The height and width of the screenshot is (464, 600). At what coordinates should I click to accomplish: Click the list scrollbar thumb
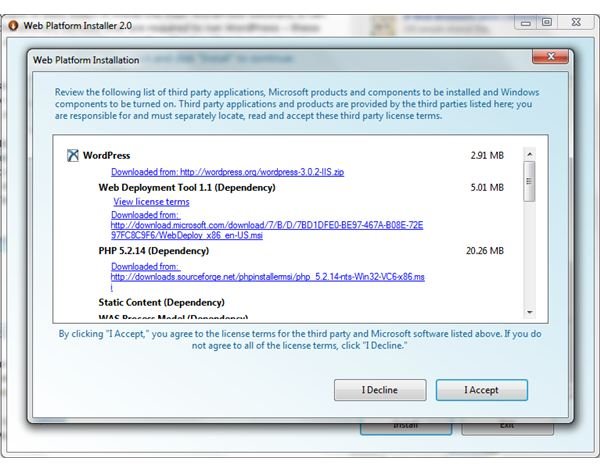530,181
